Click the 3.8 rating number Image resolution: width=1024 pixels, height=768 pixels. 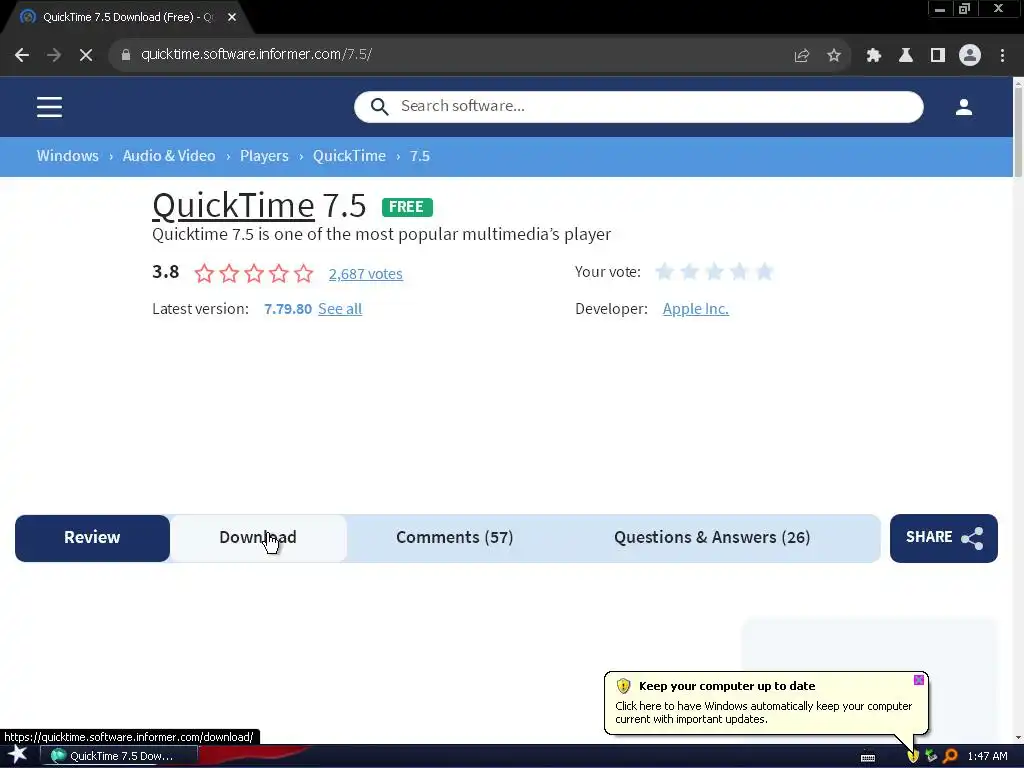tap(166, 272)
